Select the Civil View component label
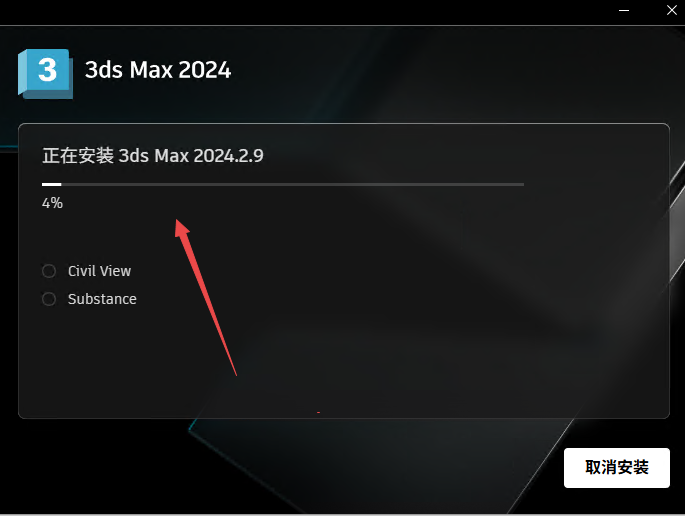The height and width of the screenshot is (516, 685). pos(100,271)
